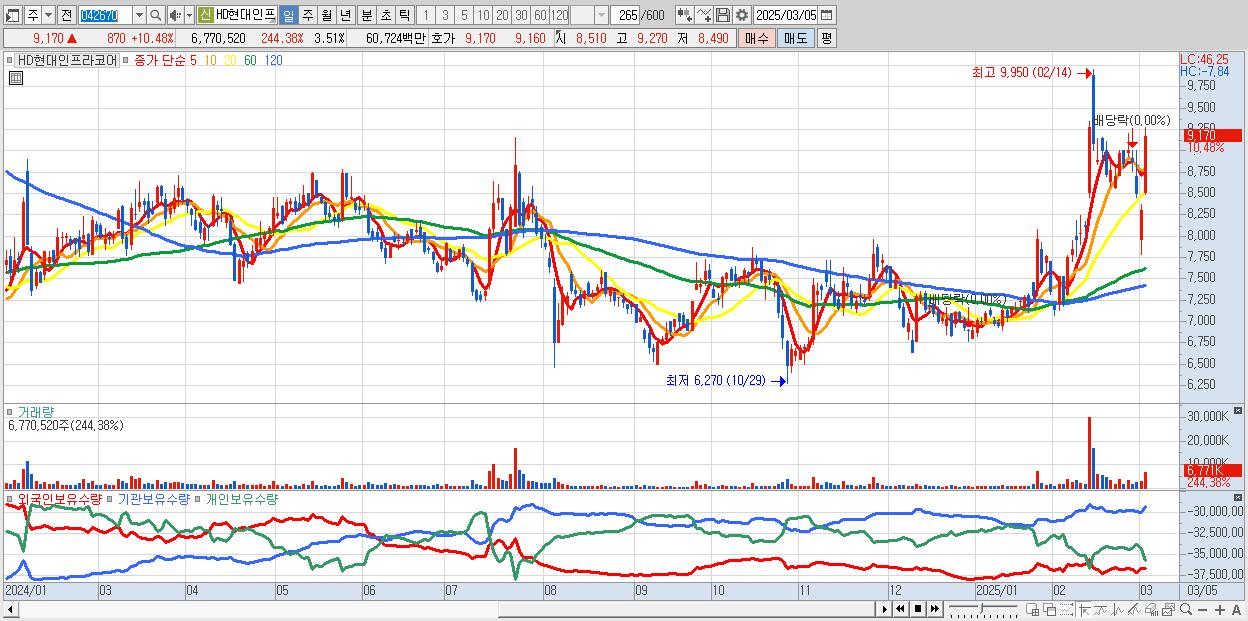Click the date field 2025/03/05
This screenshot has width=1248, height=621.
pos(786,16)
